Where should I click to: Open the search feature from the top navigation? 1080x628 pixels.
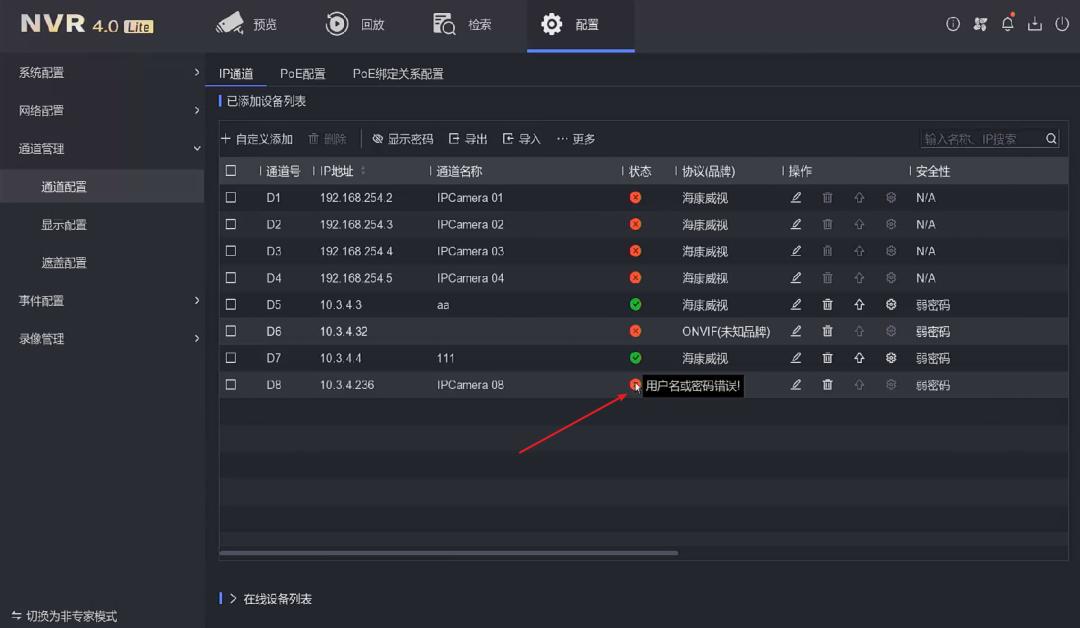pos(462,23)
